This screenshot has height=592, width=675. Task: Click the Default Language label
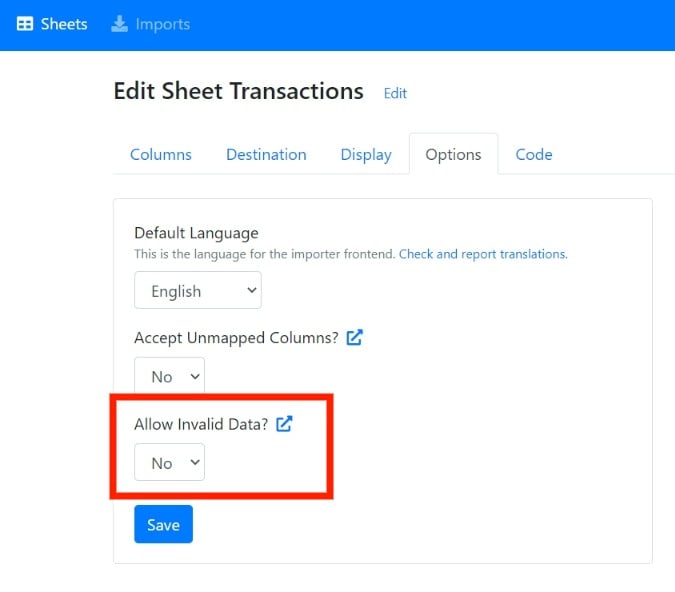coord(196,233)
